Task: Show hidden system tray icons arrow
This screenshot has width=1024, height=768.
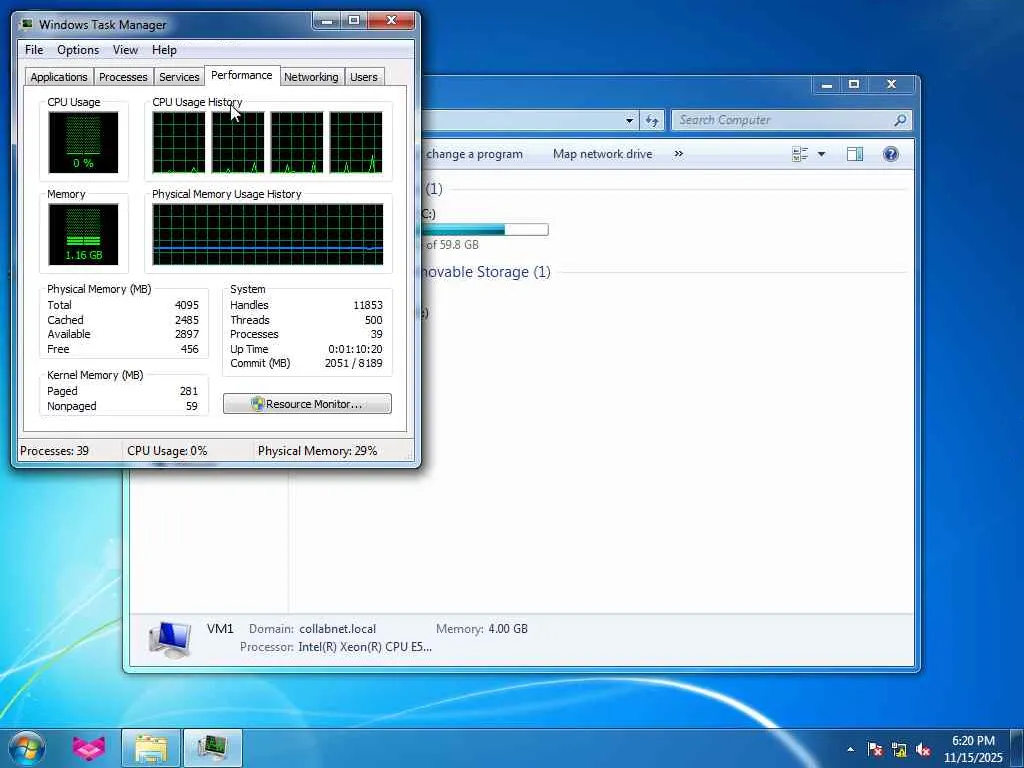Action: 850,749
